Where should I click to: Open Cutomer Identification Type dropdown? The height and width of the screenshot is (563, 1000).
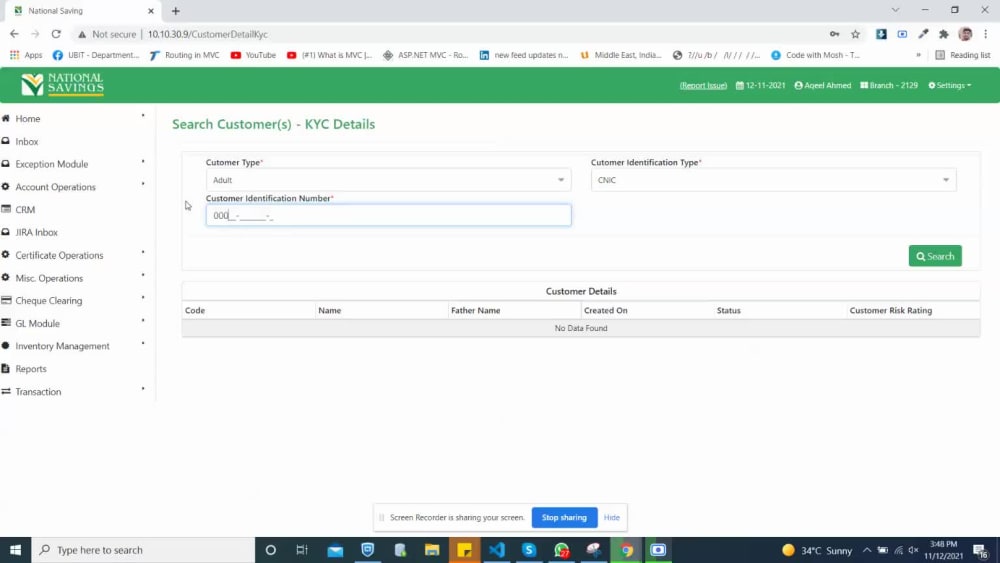[774, 180]
